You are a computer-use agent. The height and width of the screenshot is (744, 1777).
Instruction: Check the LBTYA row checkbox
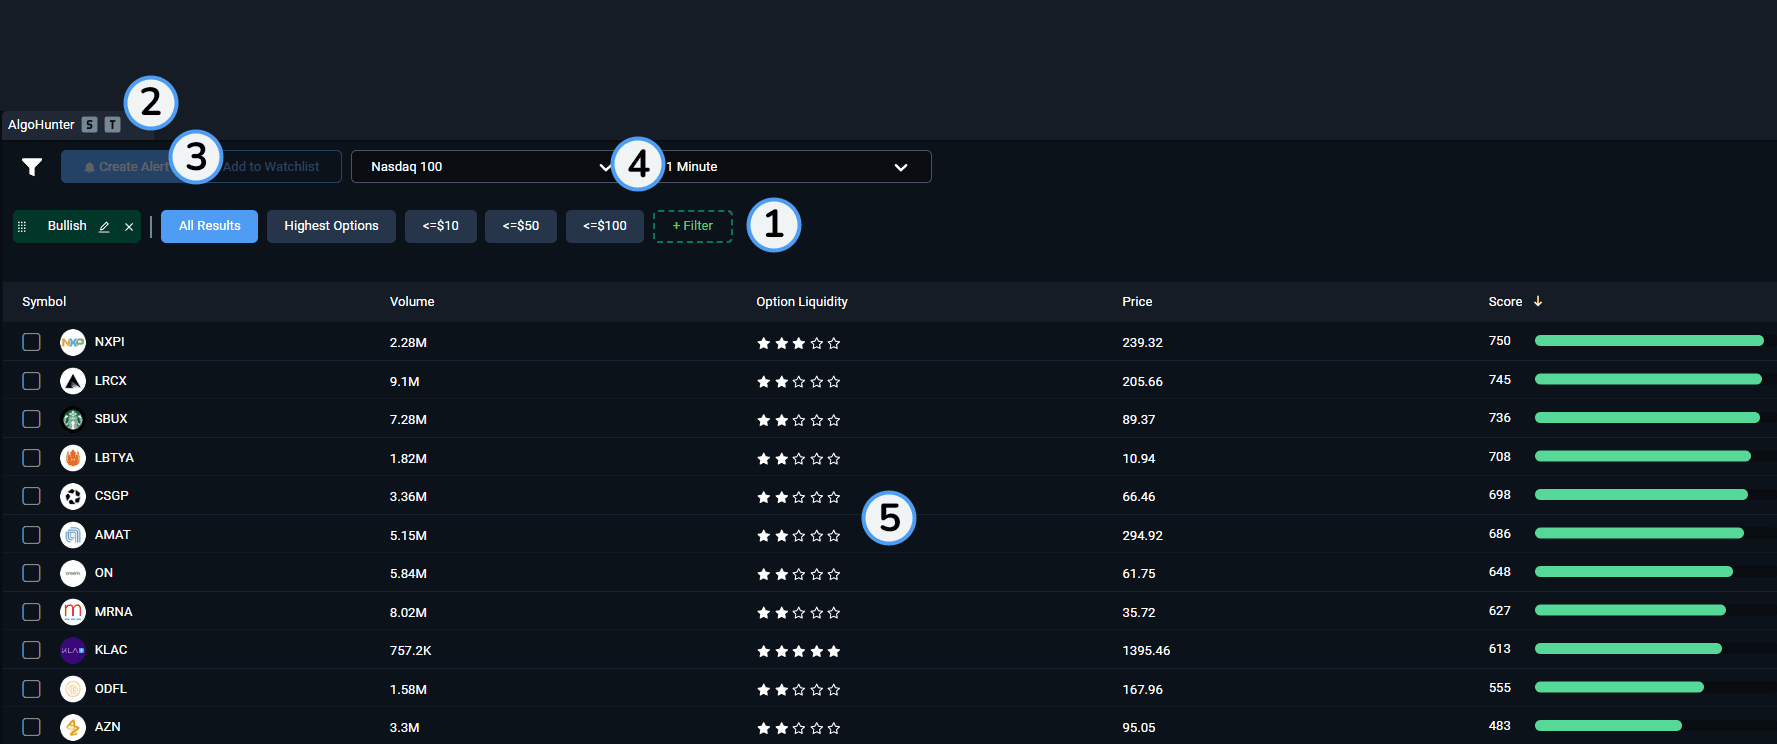(x=32, y=458)
